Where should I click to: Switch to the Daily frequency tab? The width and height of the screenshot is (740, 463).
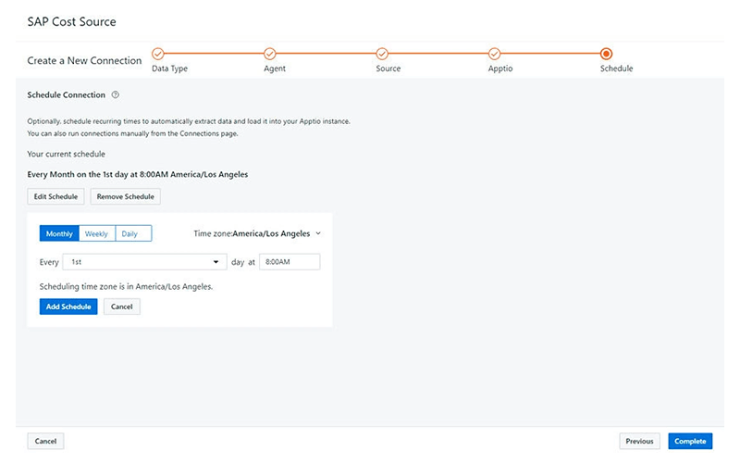coord(134,234)
